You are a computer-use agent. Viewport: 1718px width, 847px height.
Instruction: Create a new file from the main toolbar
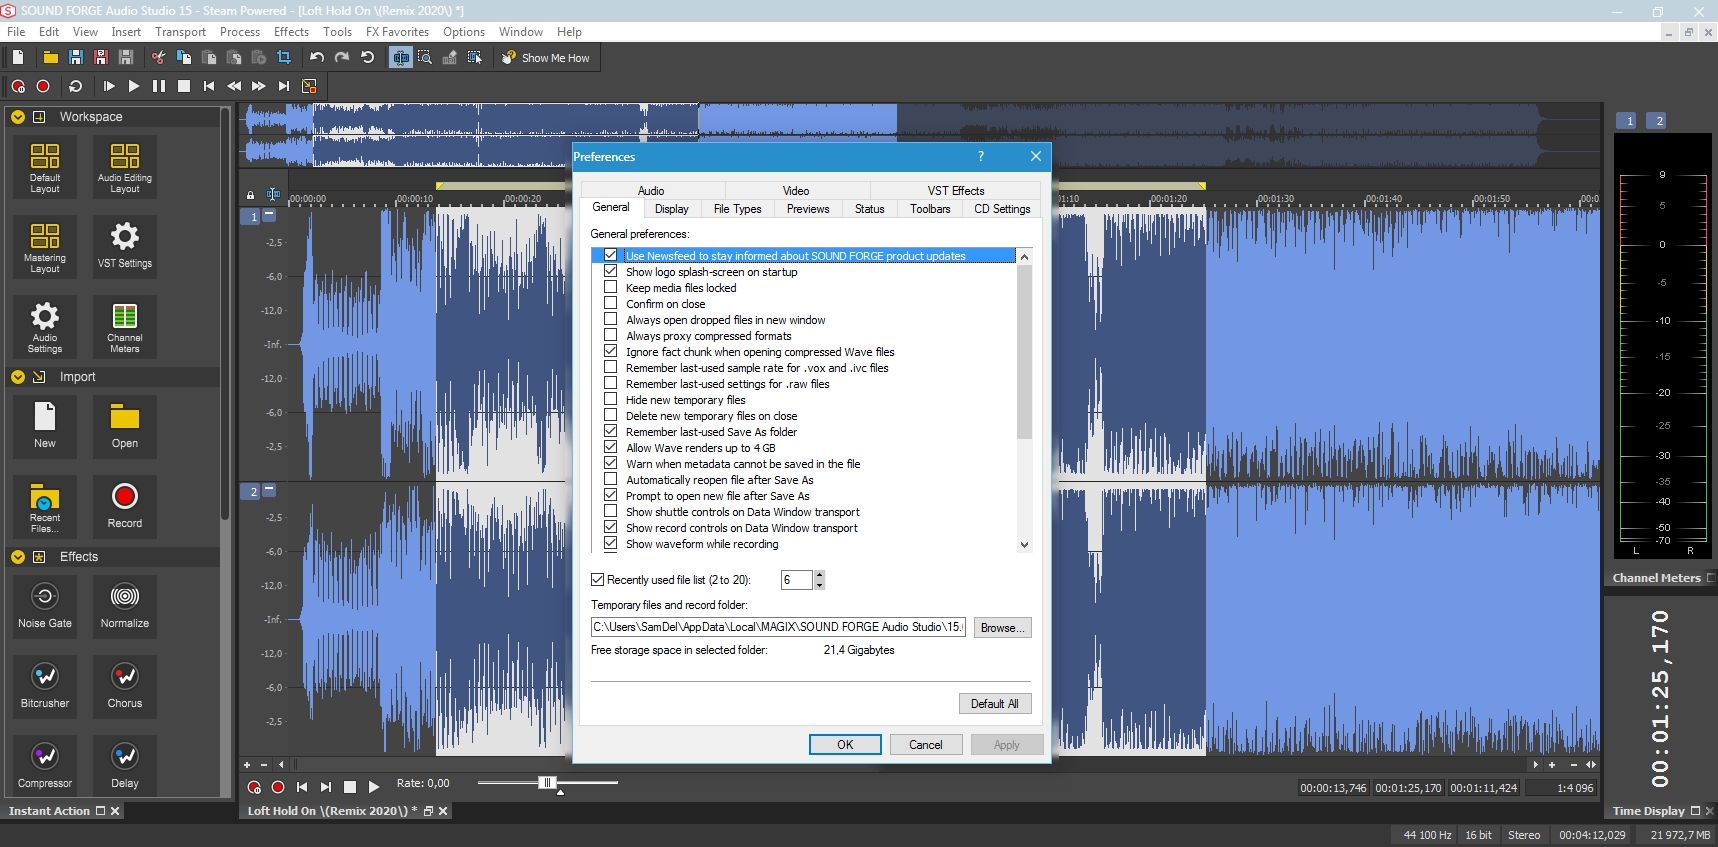click(x=18, y=58)
